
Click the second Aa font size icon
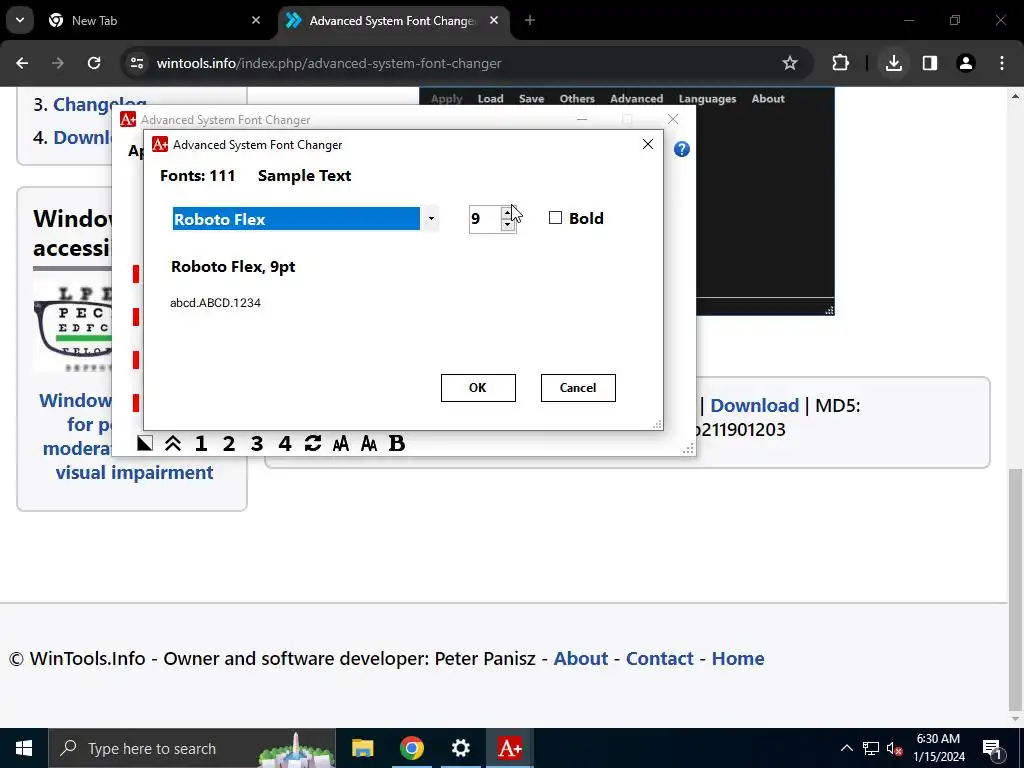point(369,444)
